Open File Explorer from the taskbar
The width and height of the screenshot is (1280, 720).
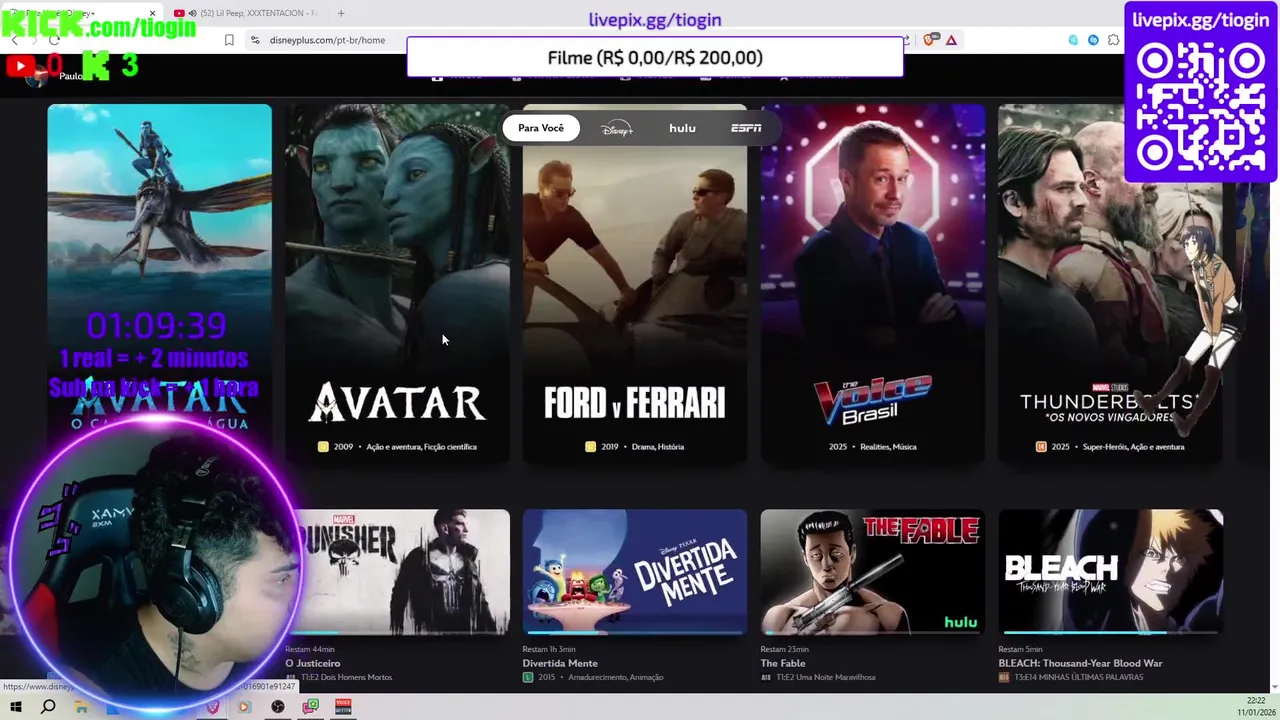[x=81, y=707]
